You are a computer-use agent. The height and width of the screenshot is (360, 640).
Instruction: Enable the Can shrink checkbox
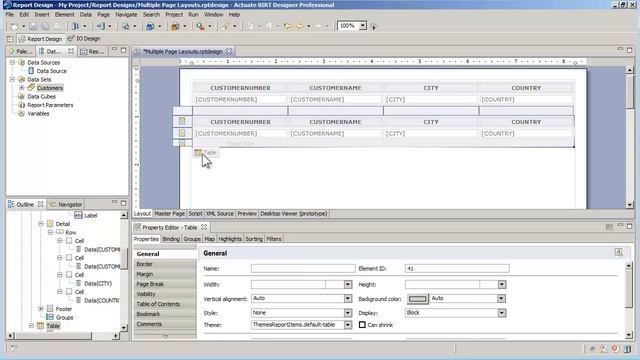tap(362, 325)
